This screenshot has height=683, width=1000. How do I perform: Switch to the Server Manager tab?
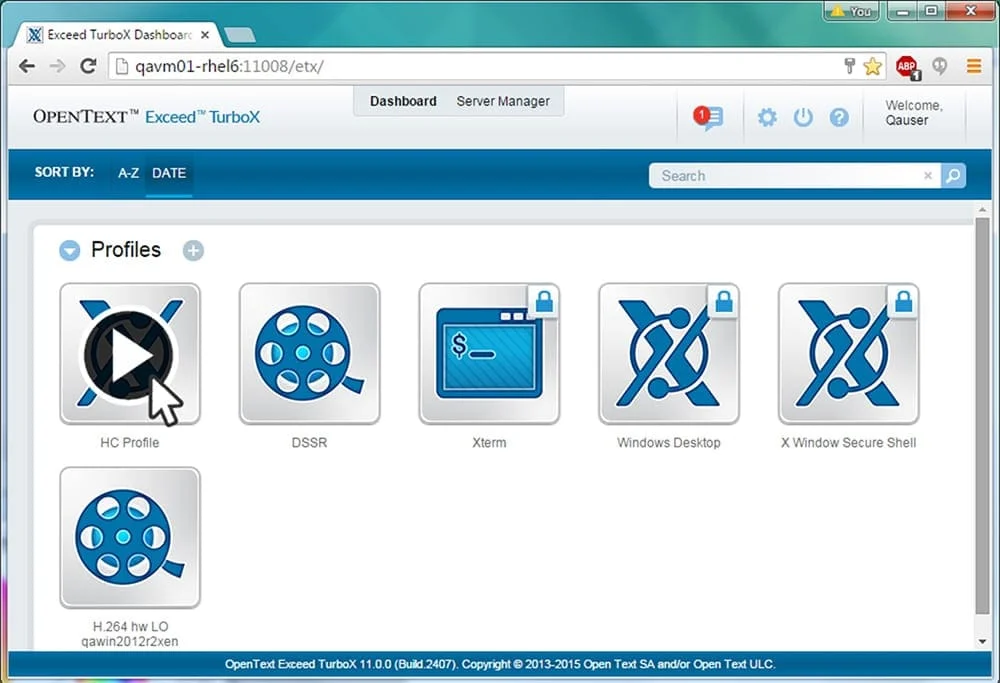(503, 101)
